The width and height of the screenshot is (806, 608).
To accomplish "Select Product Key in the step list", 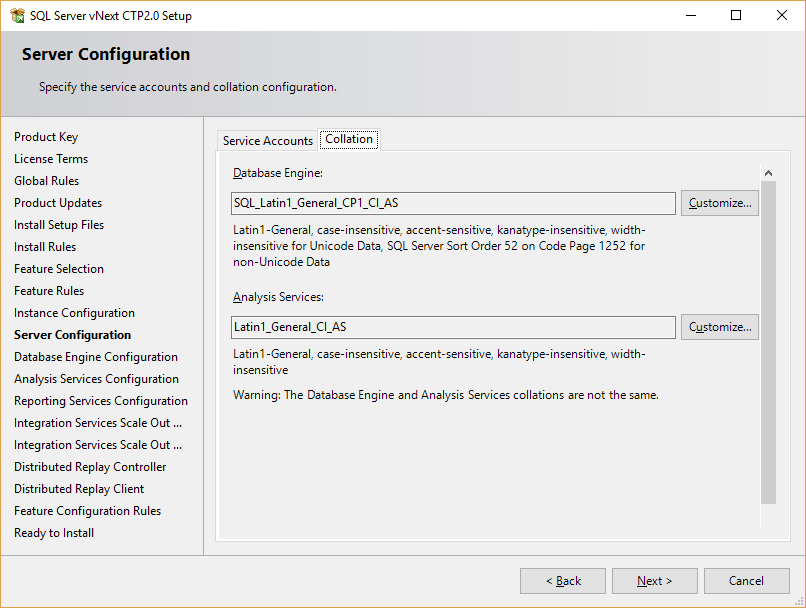I will click(x=46, y=137).
